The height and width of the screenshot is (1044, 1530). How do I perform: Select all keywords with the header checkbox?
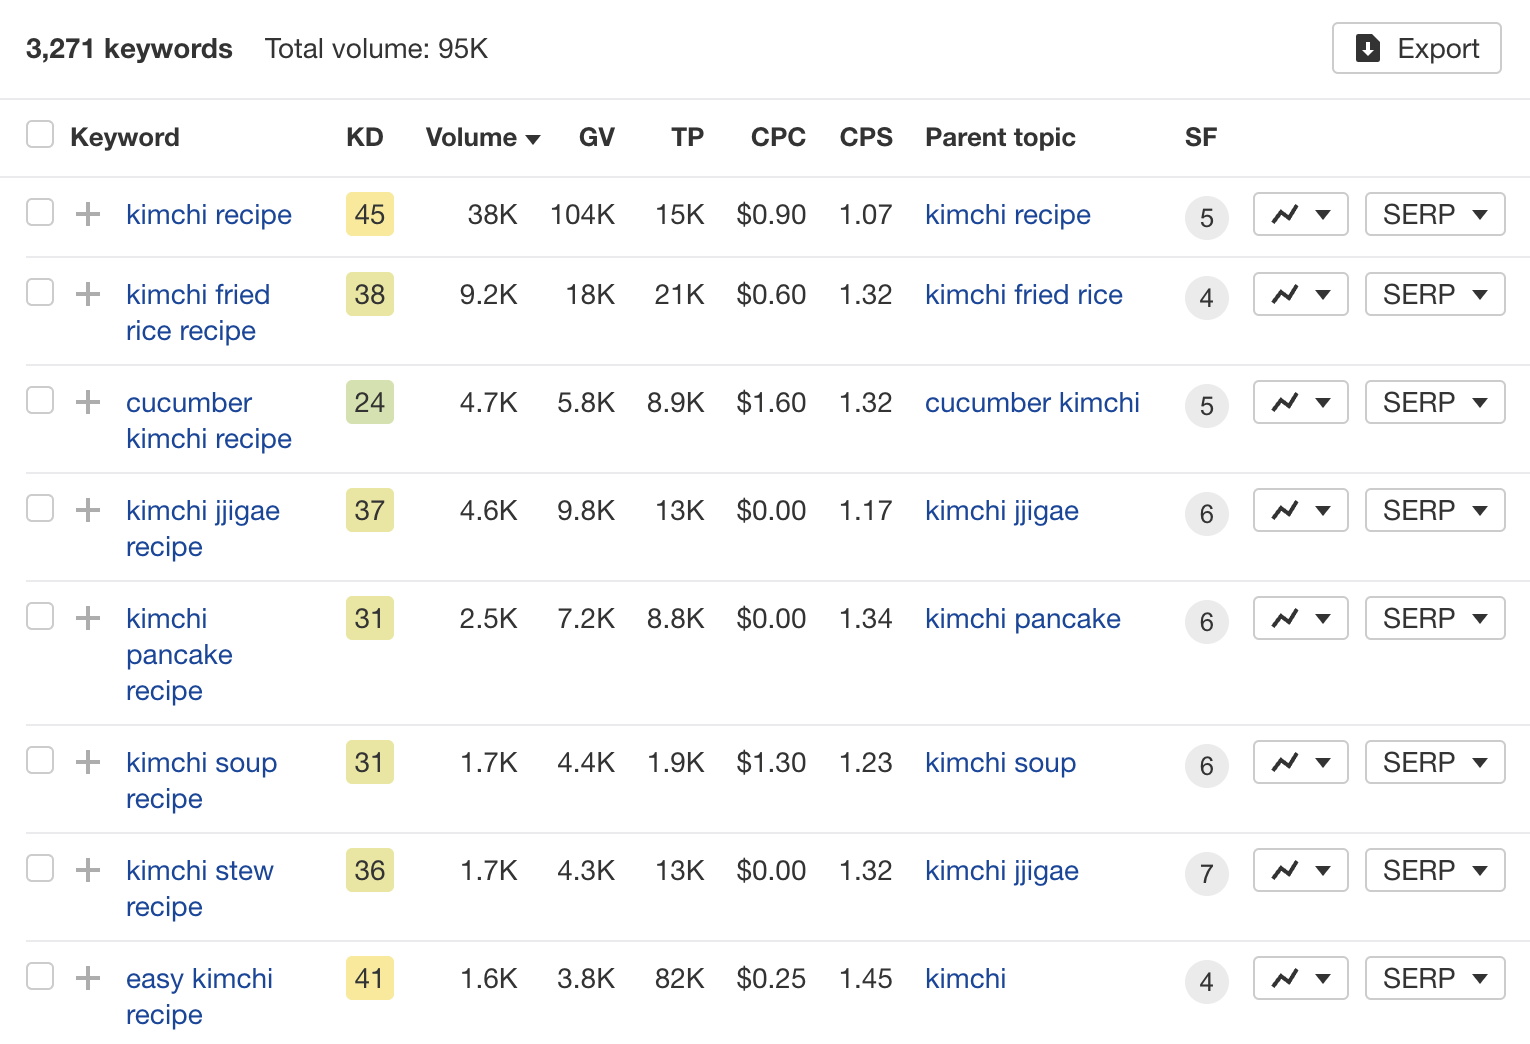40,133
